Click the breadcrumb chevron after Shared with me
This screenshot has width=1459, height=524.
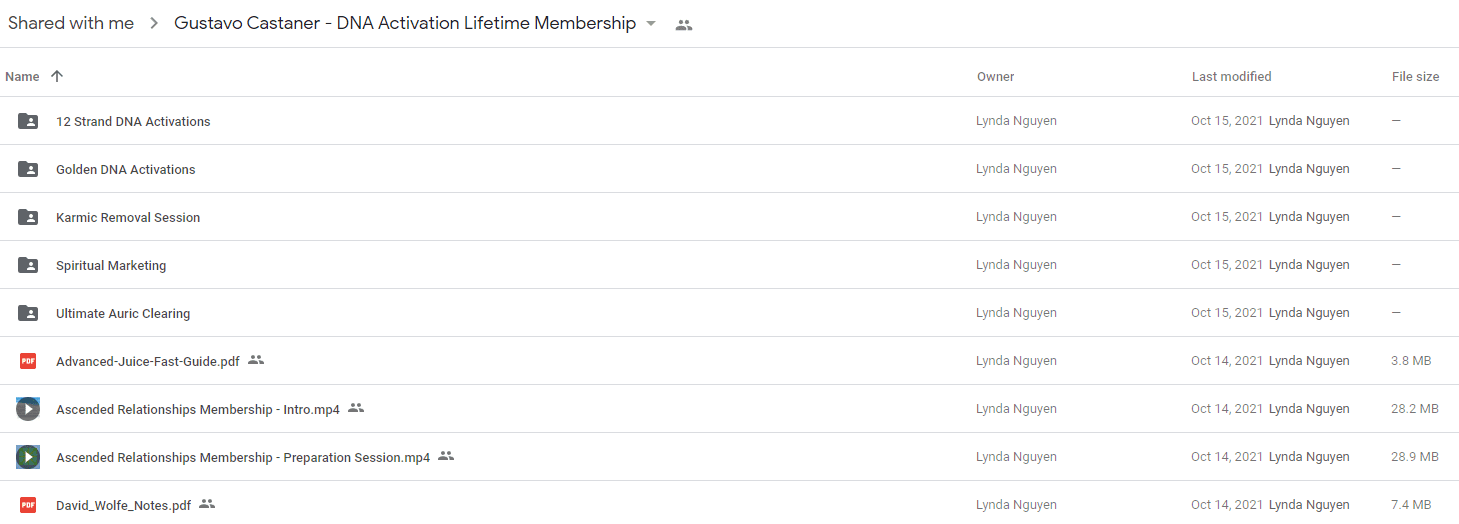[154, 24]
